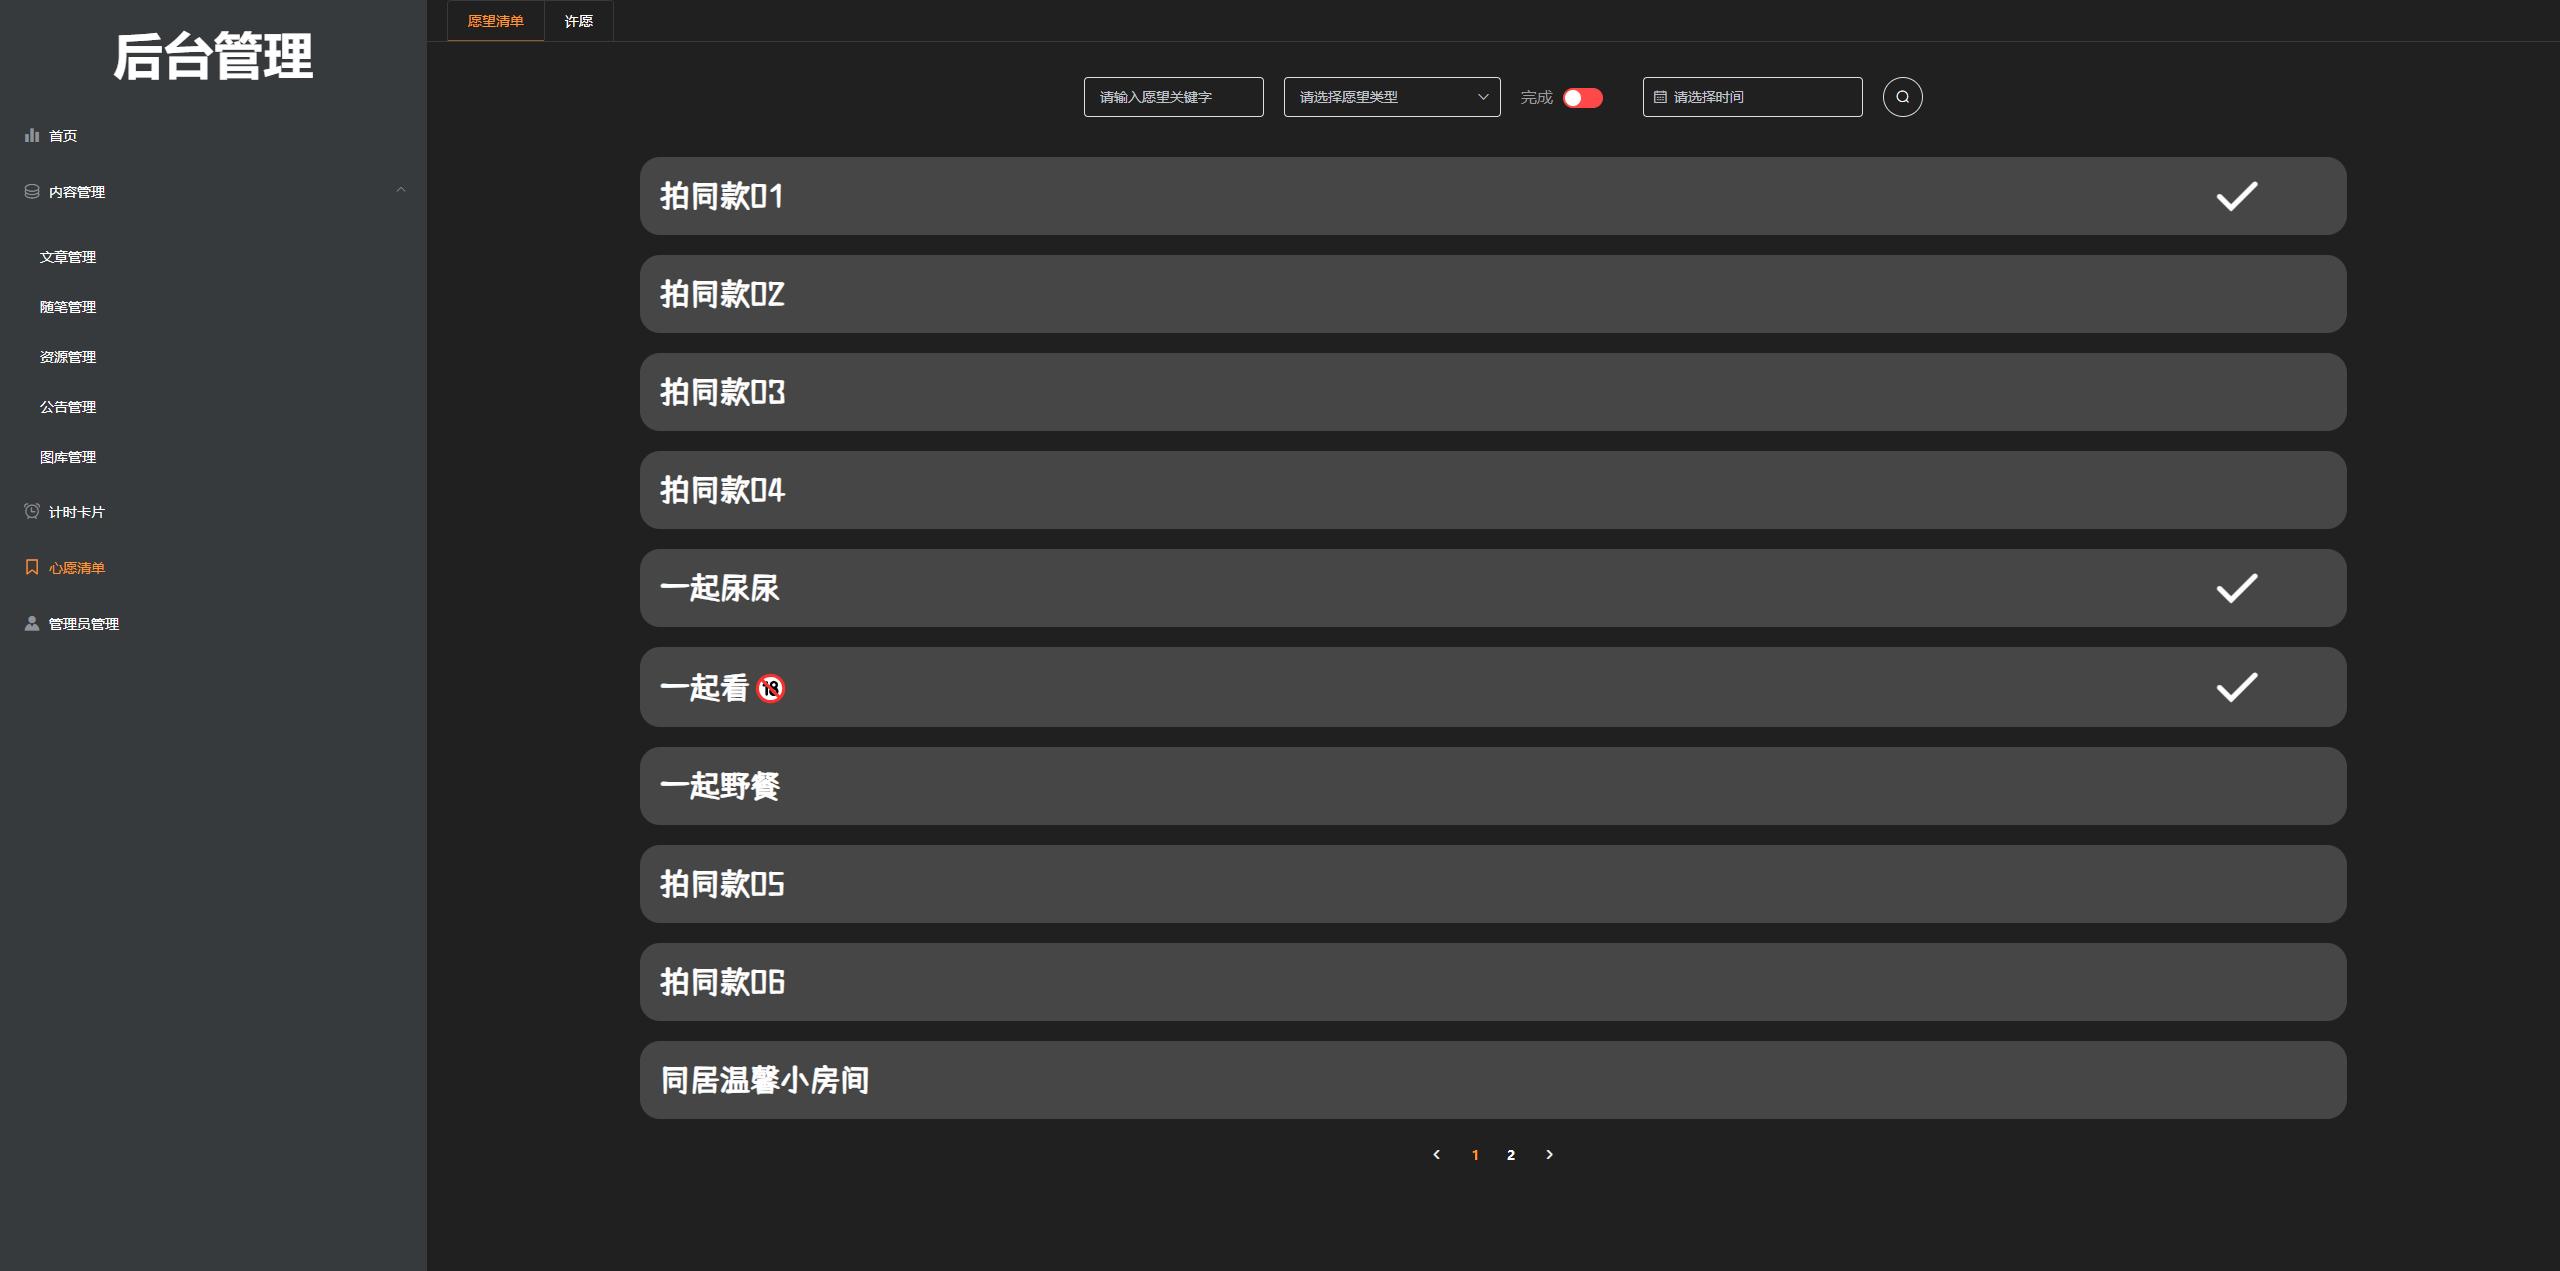
Task: Open the 请选择愿望类型 dropdown
Action: [x=1392, y=97]
